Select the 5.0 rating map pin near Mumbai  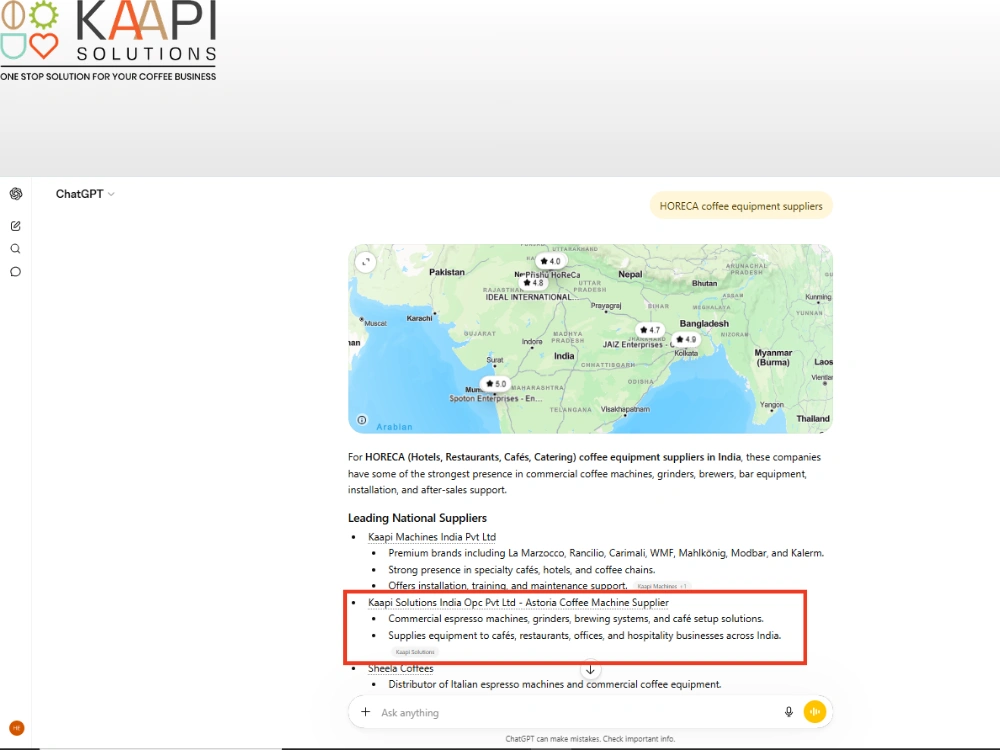coord(496,384)
